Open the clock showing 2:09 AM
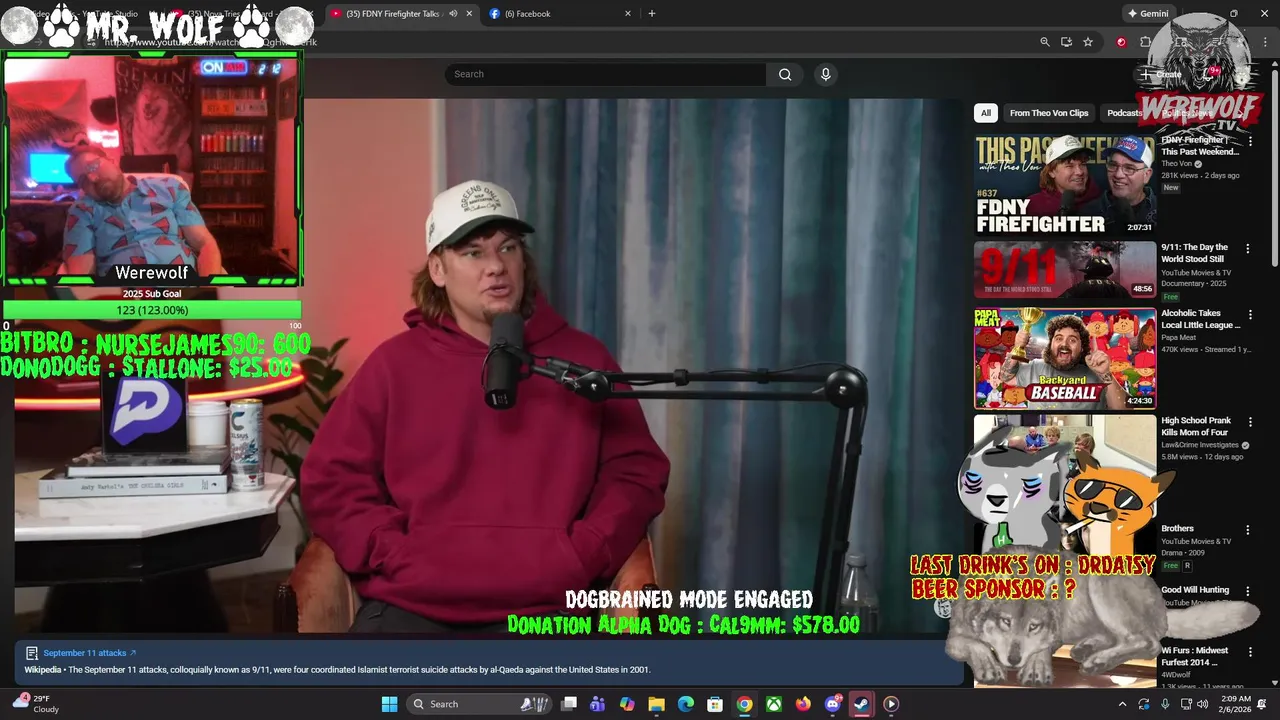 coord(1236,704)
